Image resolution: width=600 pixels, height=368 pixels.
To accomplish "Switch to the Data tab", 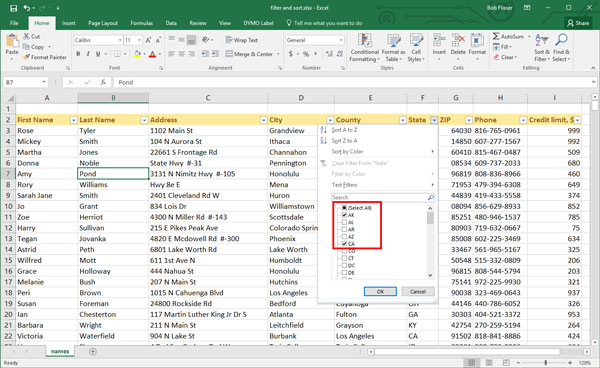I will (x=171, y=23).
